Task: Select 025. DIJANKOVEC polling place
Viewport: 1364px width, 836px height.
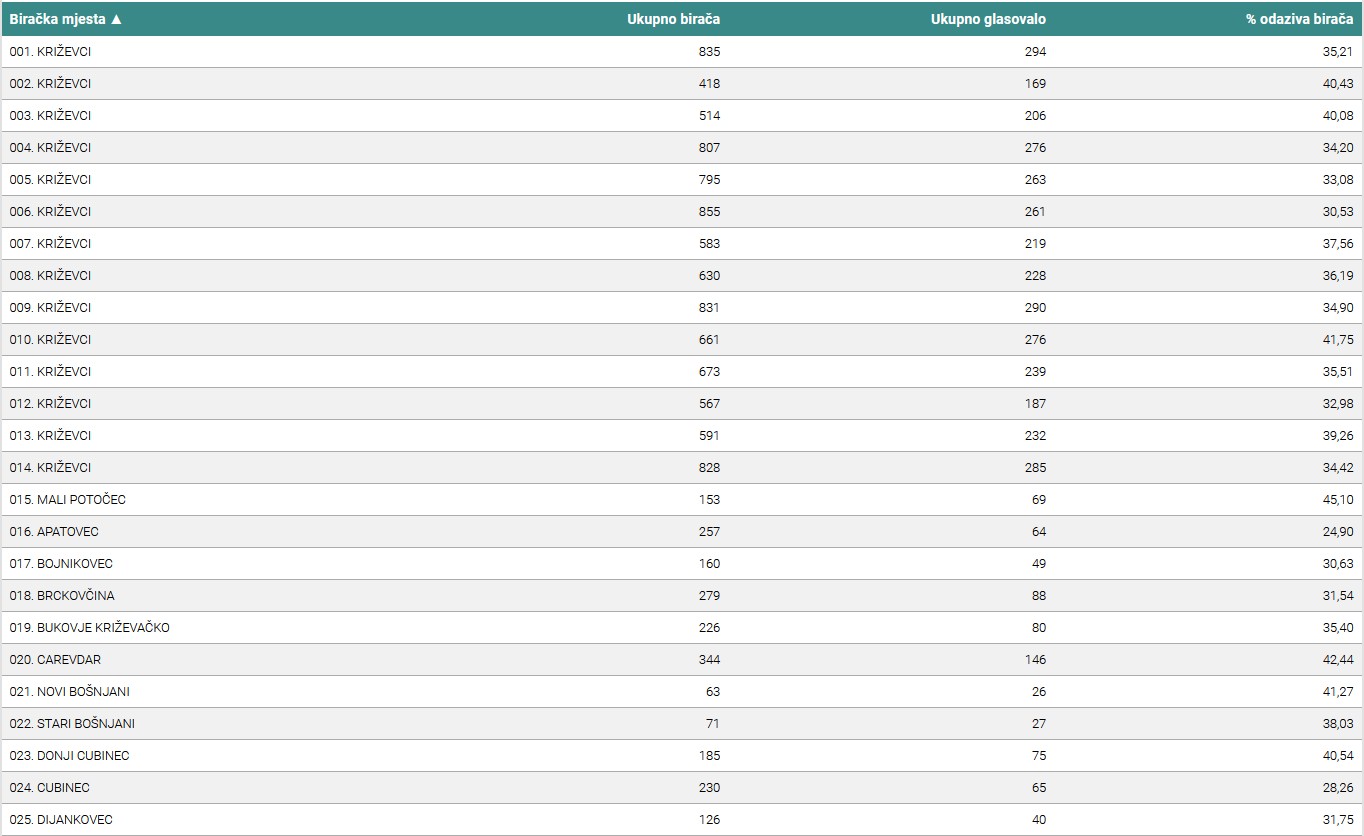Action: click(x=61, y=819)
